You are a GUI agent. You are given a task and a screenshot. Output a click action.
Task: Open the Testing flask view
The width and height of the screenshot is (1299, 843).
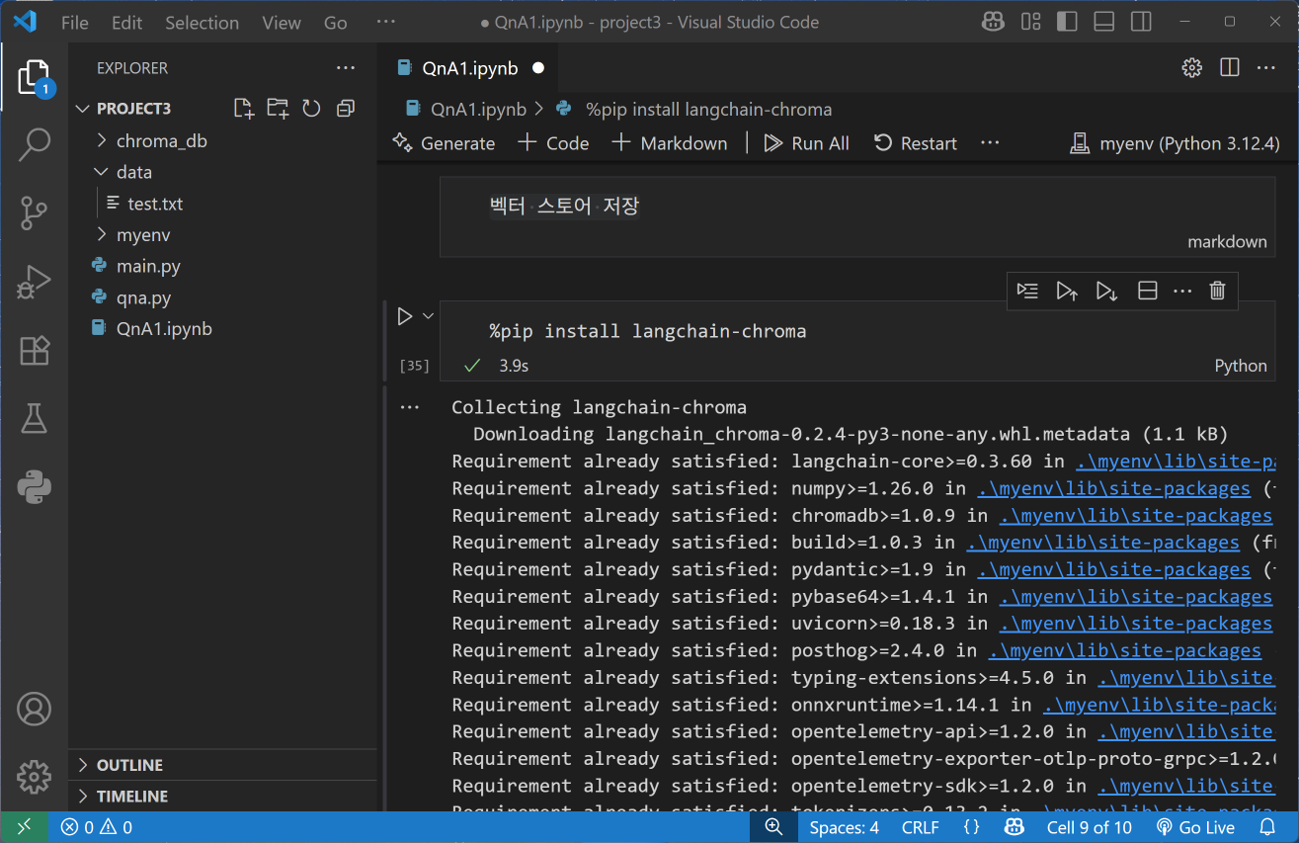pyautogui.click(x=34, y=418)
